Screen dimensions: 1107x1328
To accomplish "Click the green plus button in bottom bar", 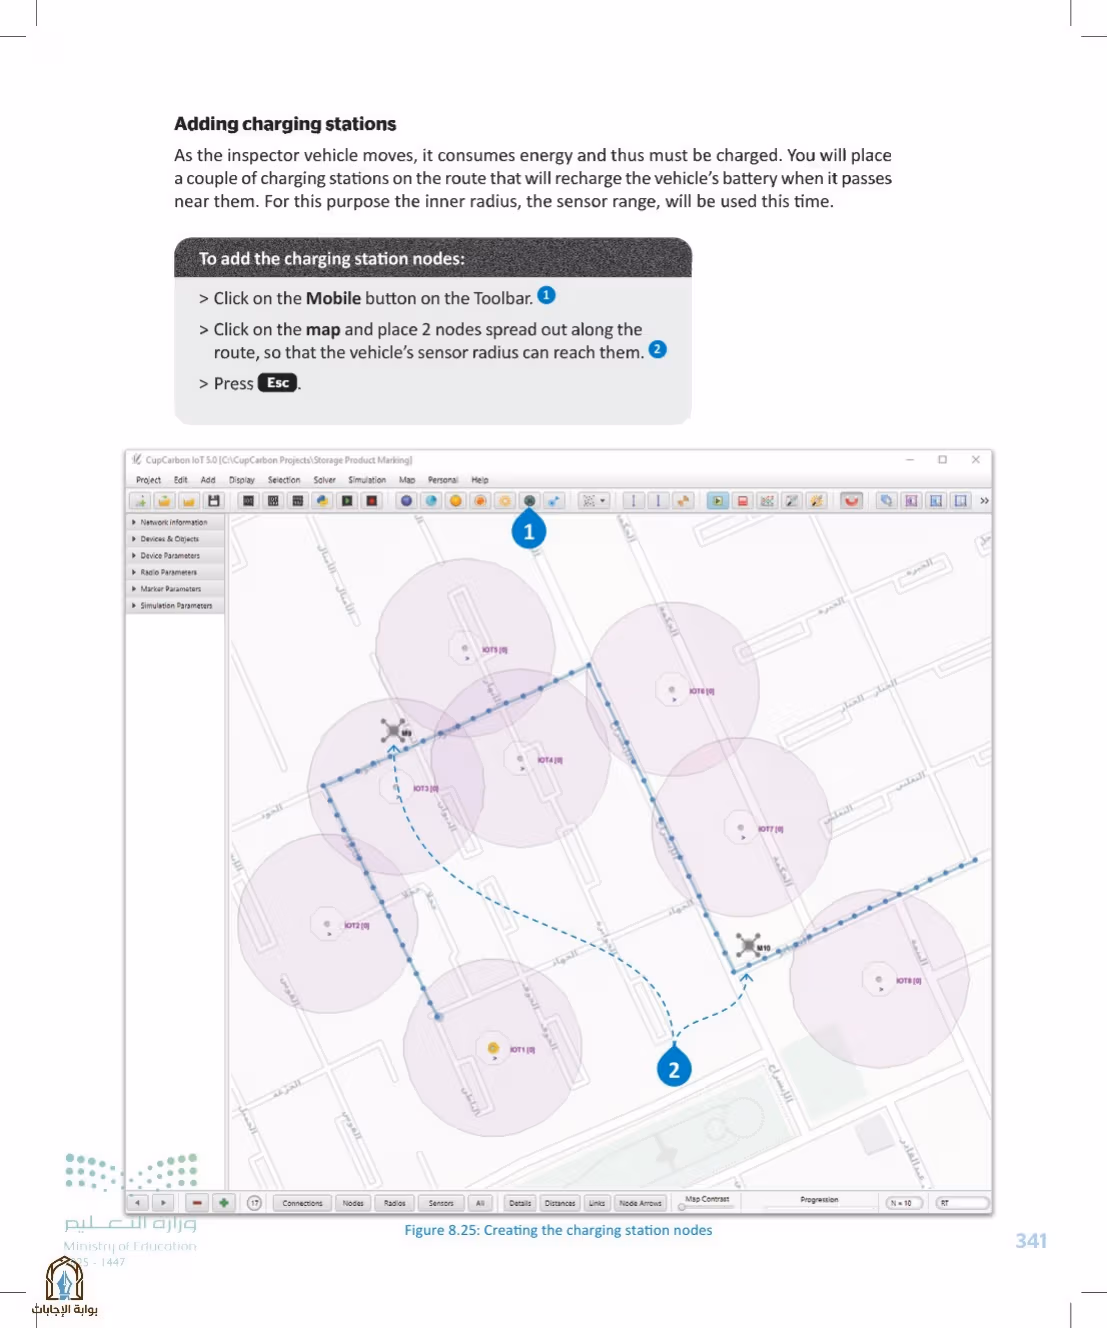I will pos(224,1203).
